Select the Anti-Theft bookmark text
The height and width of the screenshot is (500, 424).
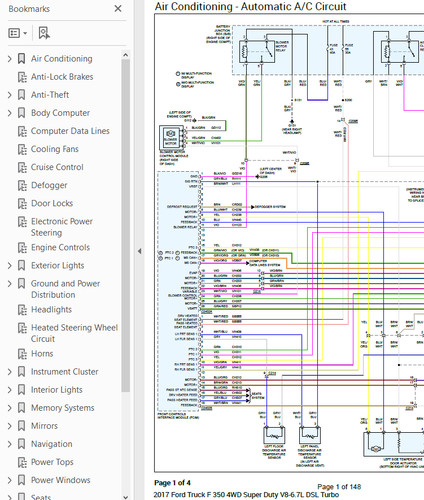(x=50, y=95)
